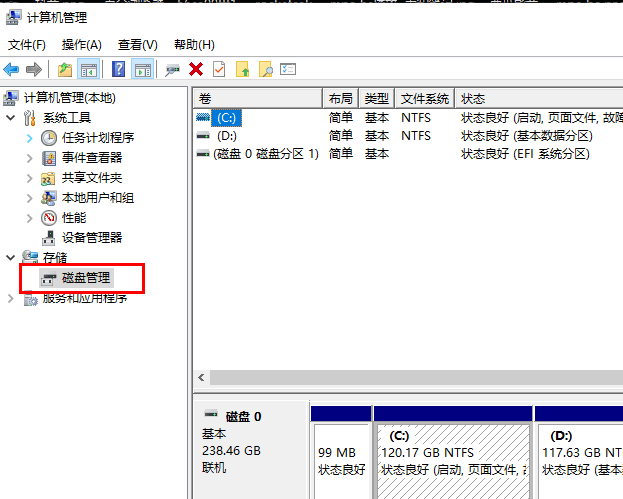Expand the 共享文件夹 node
Image resolution: width=623 pixels, height=499 pixels.
[x=29, y=178]
